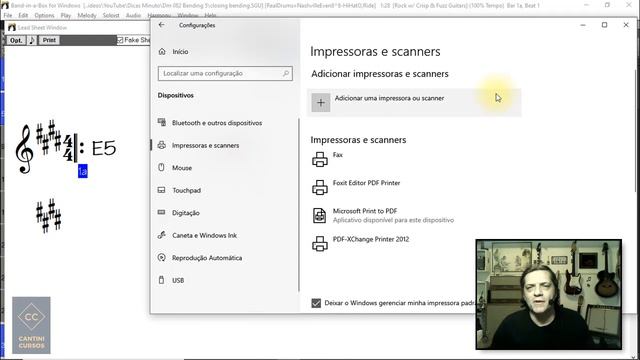The height and width of the screenshot is (360, 640).
Task: Go back with Configurações back arrow
Action: coord(162,25)
